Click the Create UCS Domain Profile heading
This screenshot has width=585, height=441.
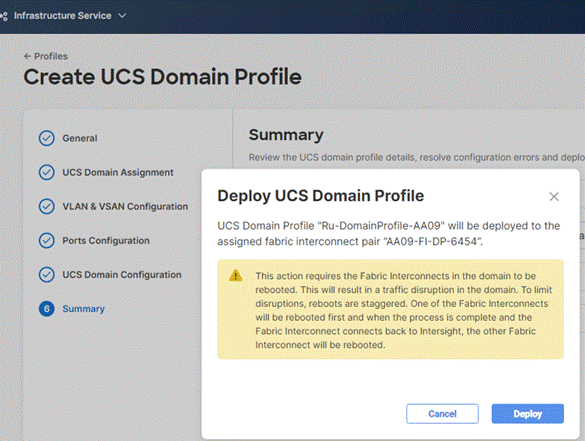[x=163, y=77]
